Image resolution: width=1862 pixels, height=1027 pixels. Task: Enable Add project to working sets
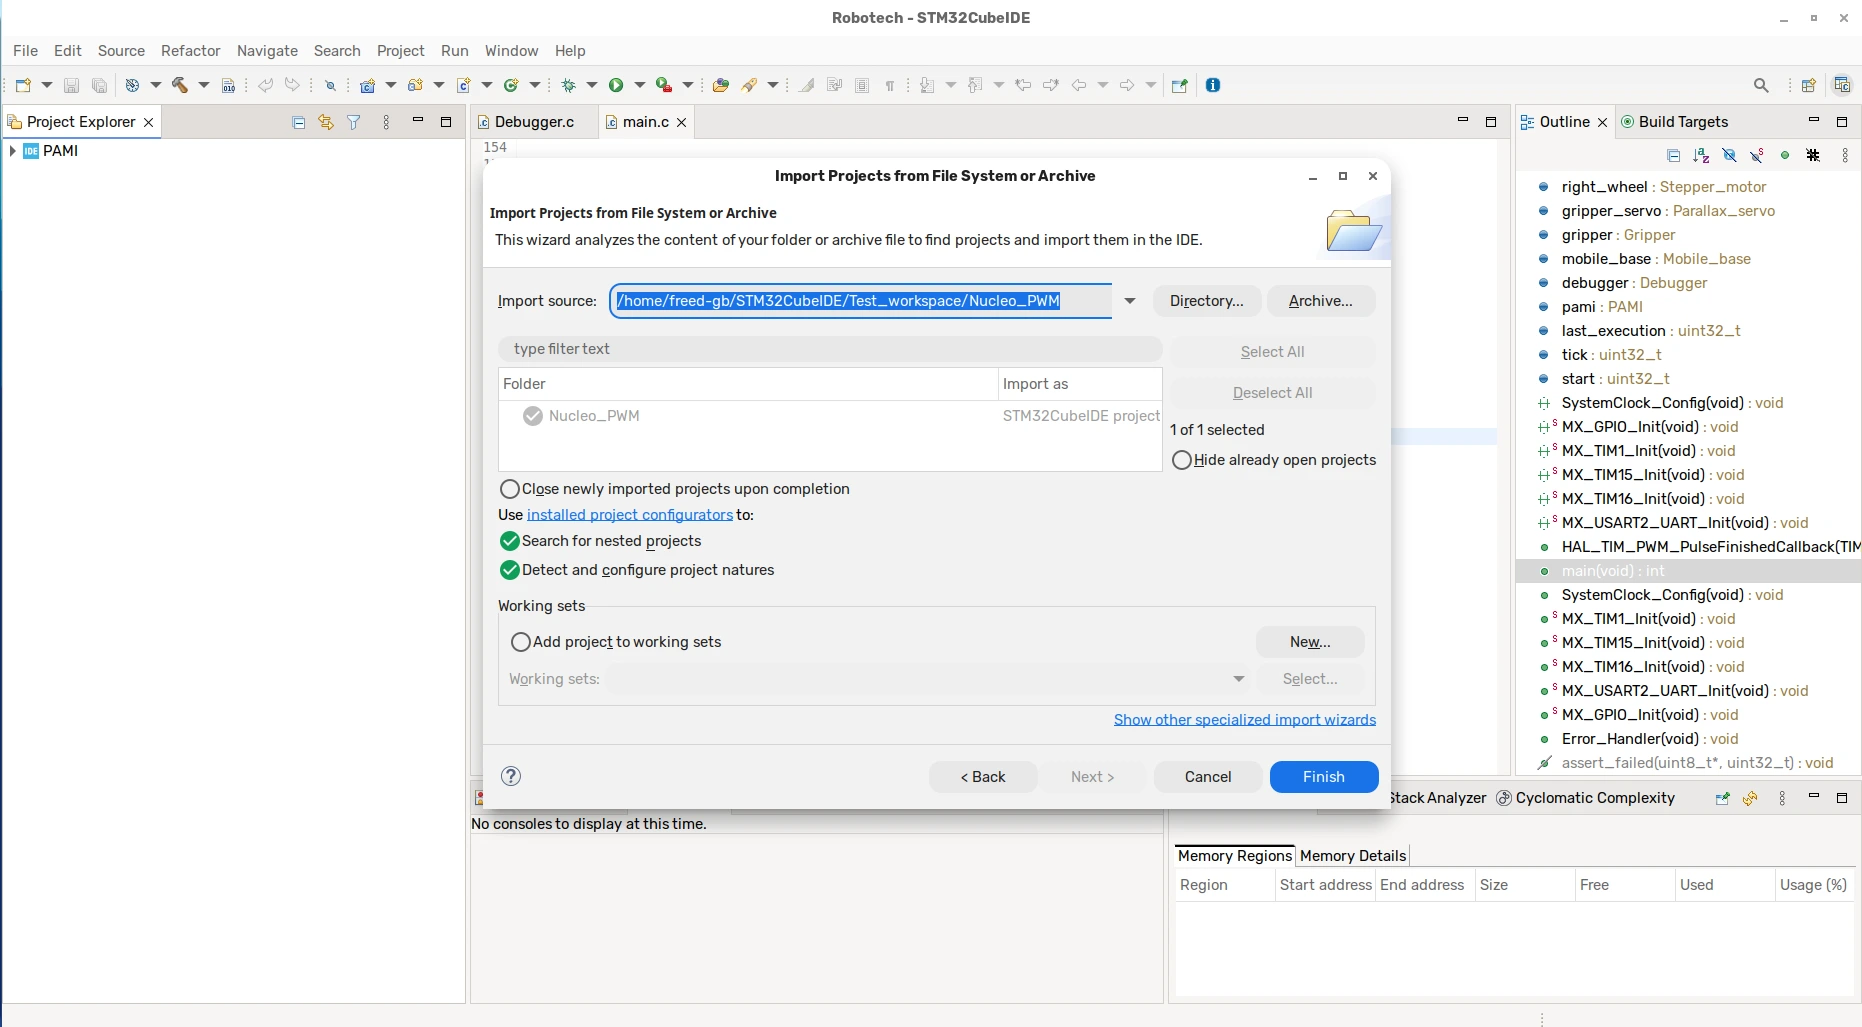[521, 642]
